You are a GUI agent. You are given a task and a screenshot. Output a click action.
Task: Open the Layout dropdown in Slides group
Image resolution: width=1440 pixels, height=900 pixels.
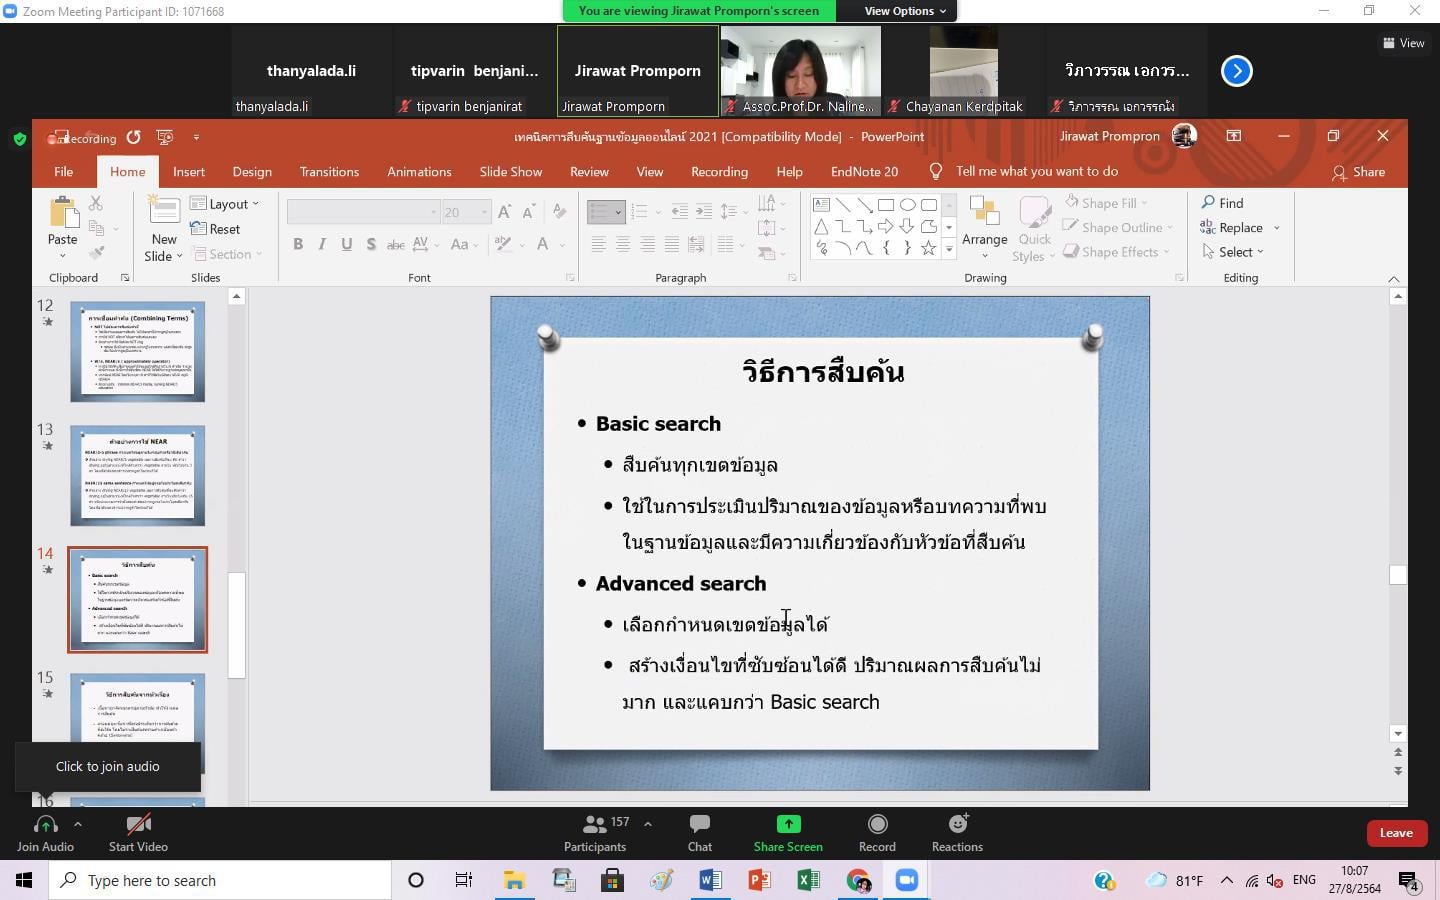(225, 204)
